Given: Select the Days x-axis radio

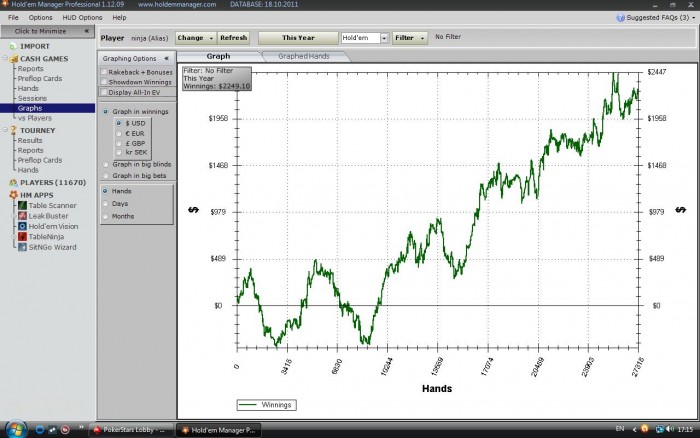Looking at the screenshot, I should click(106, 204).
